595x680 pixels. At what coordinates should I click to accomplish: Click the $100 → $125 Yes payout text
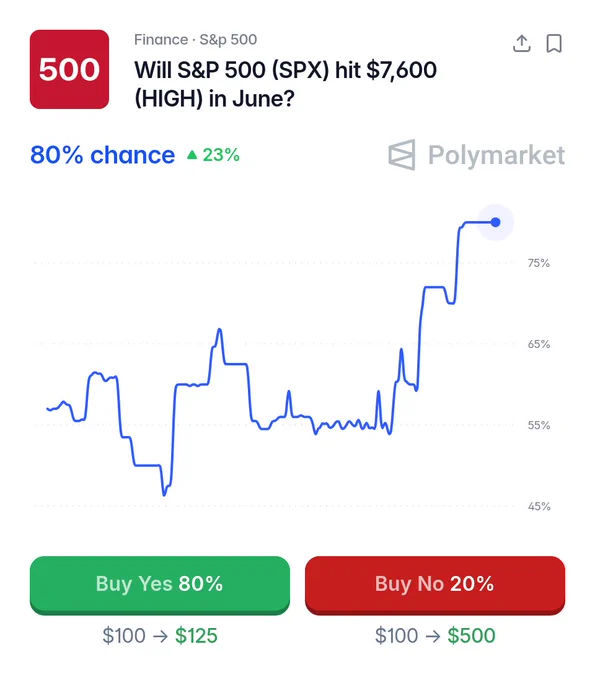(160, 636)
